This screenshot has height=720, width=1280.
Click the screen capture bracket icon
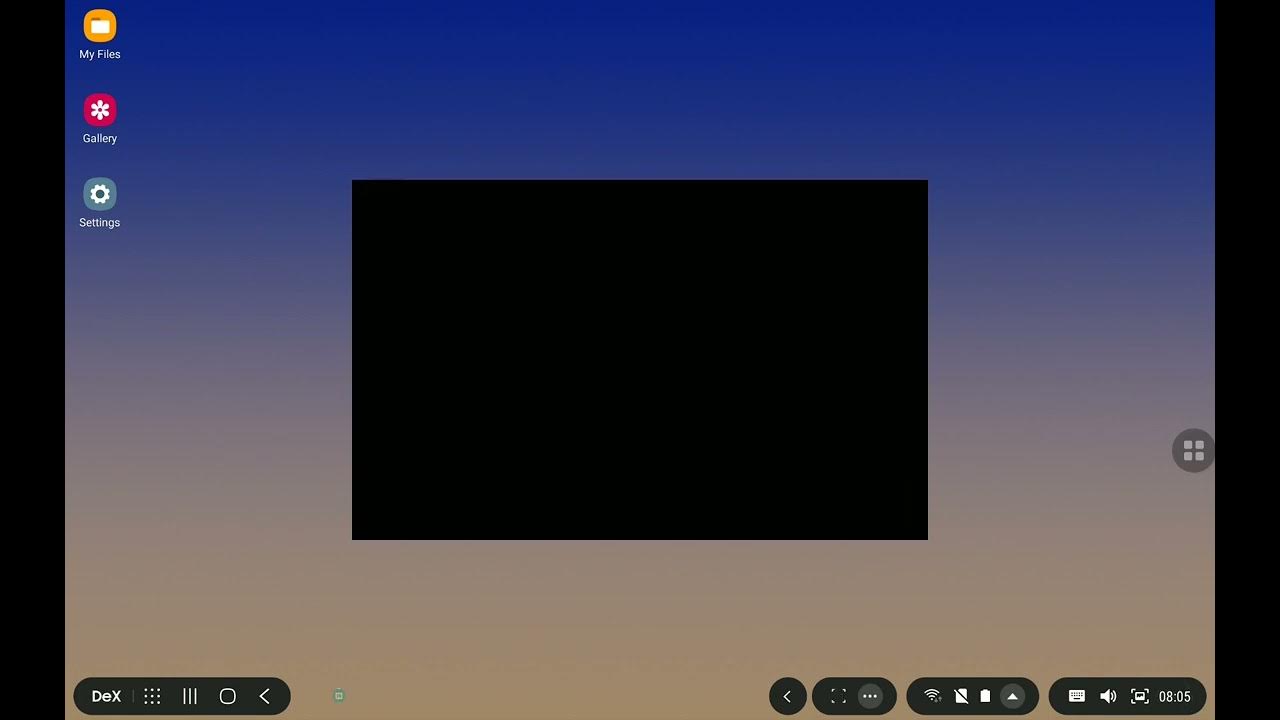[x=838, y=696]
